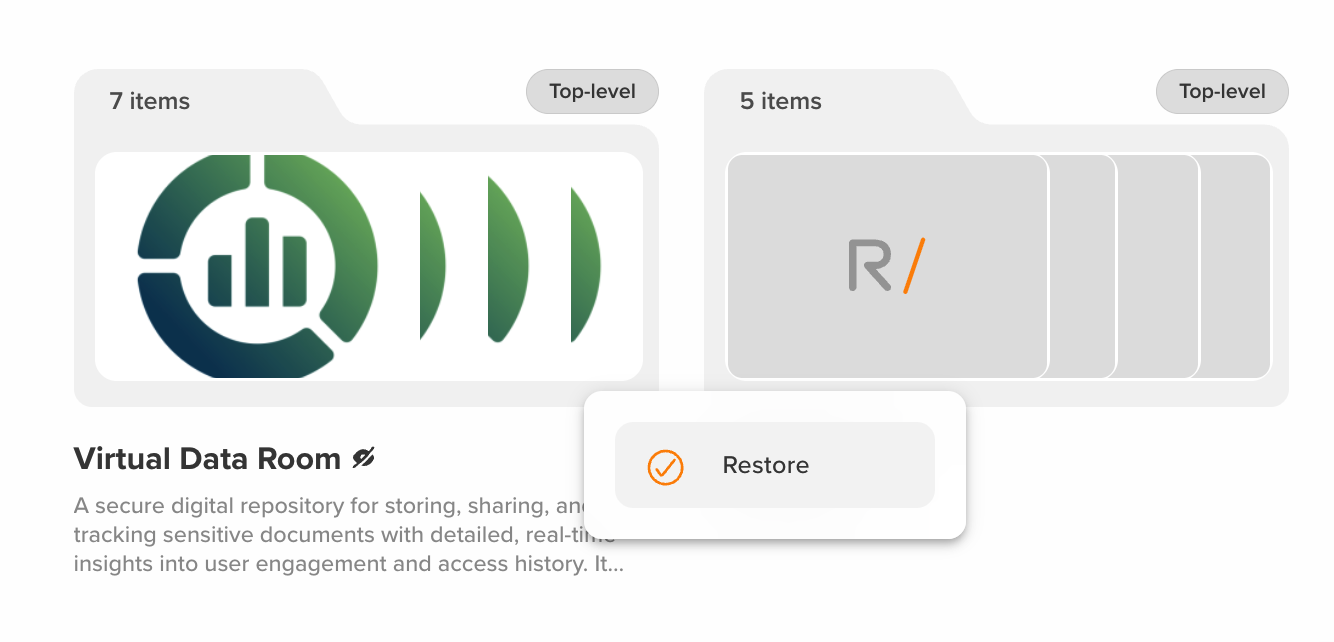Click the R/ logo card
The image size is (1334, 642).
click(887, 266)
